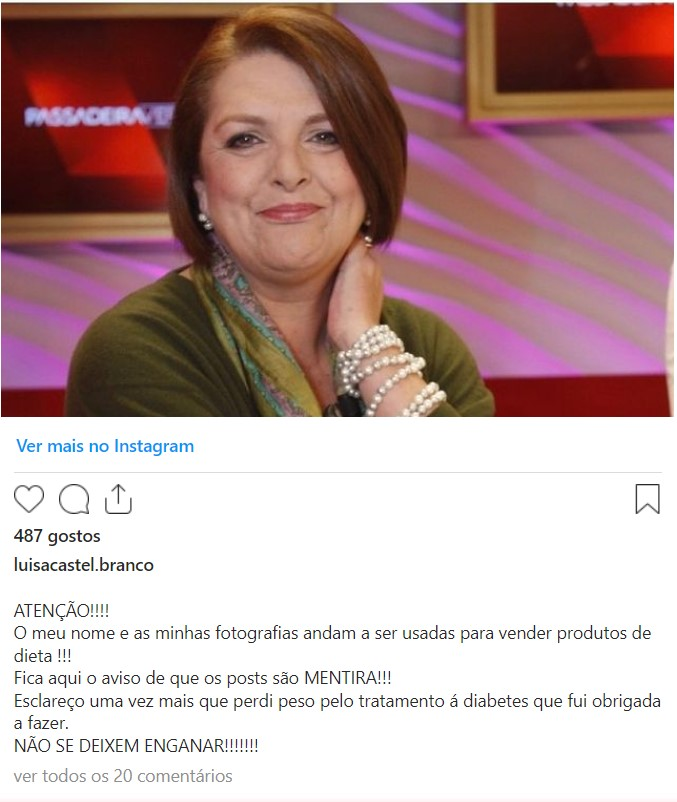Open the post photo of the smiling woman
The image size is (677, 802).
click(x=337, y=210)
